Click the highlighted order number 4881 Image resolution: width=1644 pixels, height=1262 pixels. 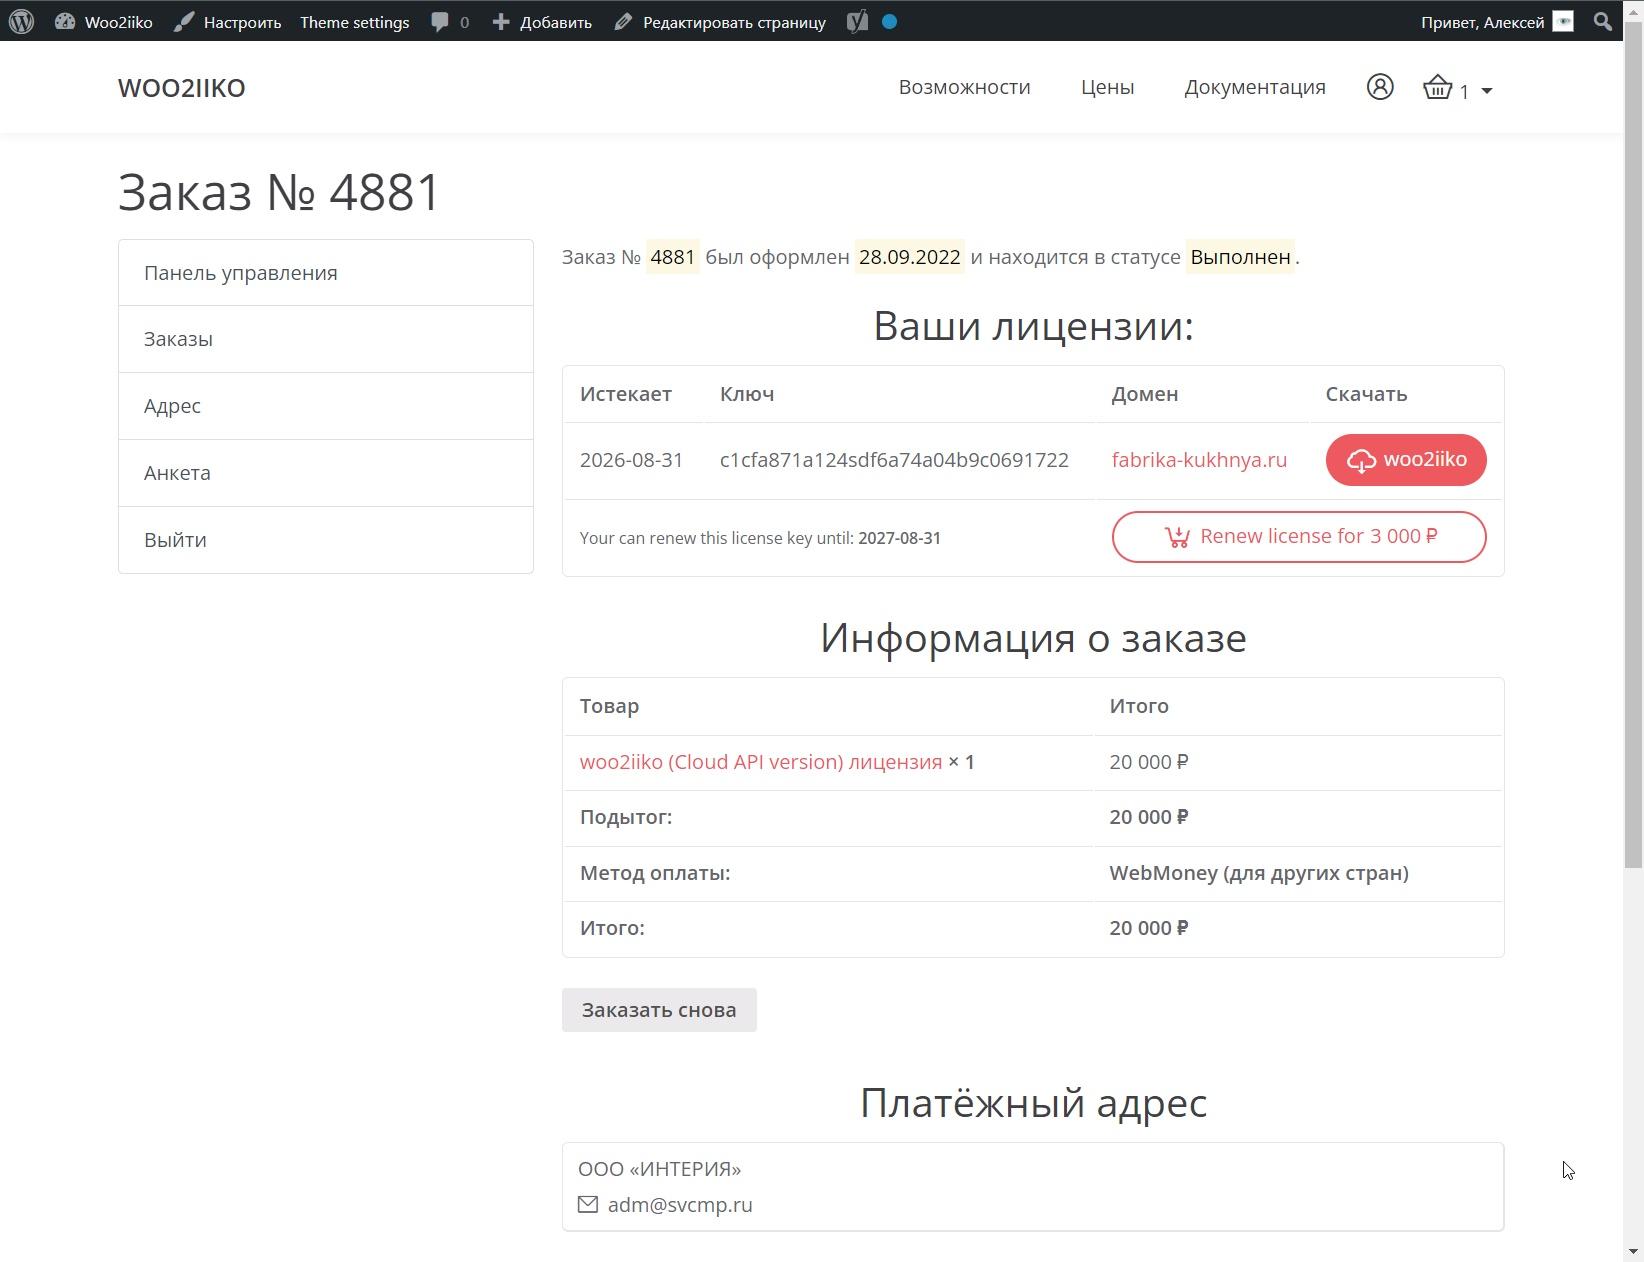point(672,257)
